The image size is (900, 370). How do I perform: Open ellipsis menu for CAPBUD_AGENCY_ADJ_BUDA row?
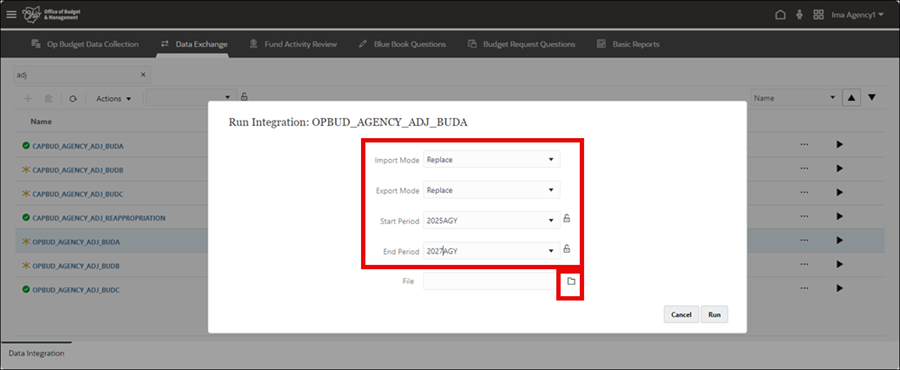click(804, 145)
